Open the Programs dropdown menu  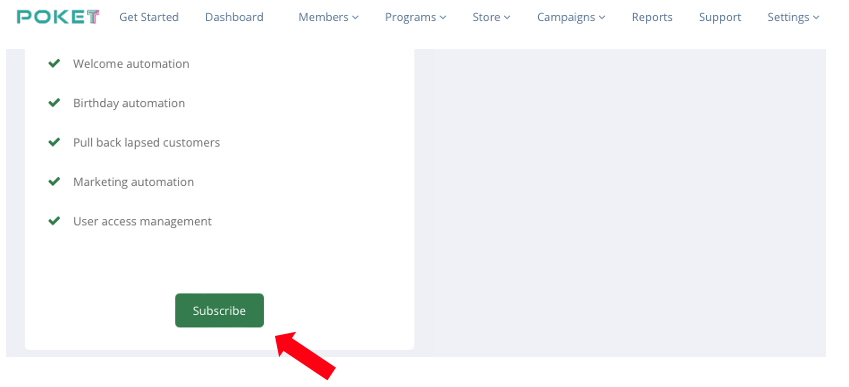click(415, 17)
